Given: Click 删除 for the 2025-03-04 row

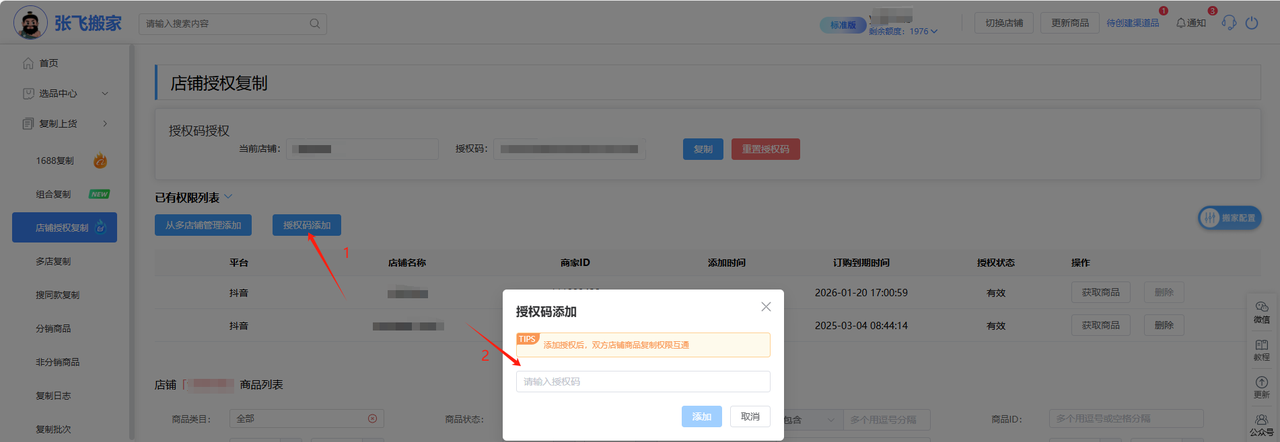Looking at the screenshot, I should tap(1164, 325).
